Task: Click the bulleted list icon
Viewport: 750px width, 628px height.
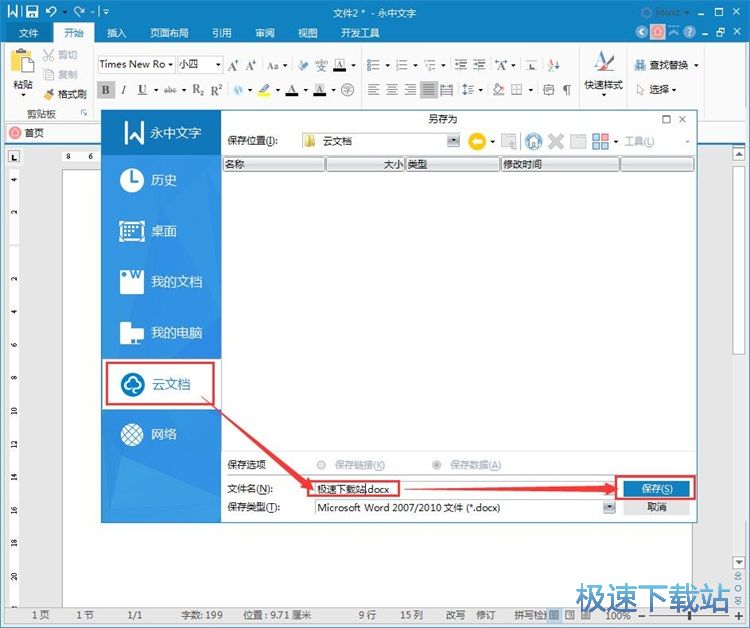Action: click(x=373, y=65)
